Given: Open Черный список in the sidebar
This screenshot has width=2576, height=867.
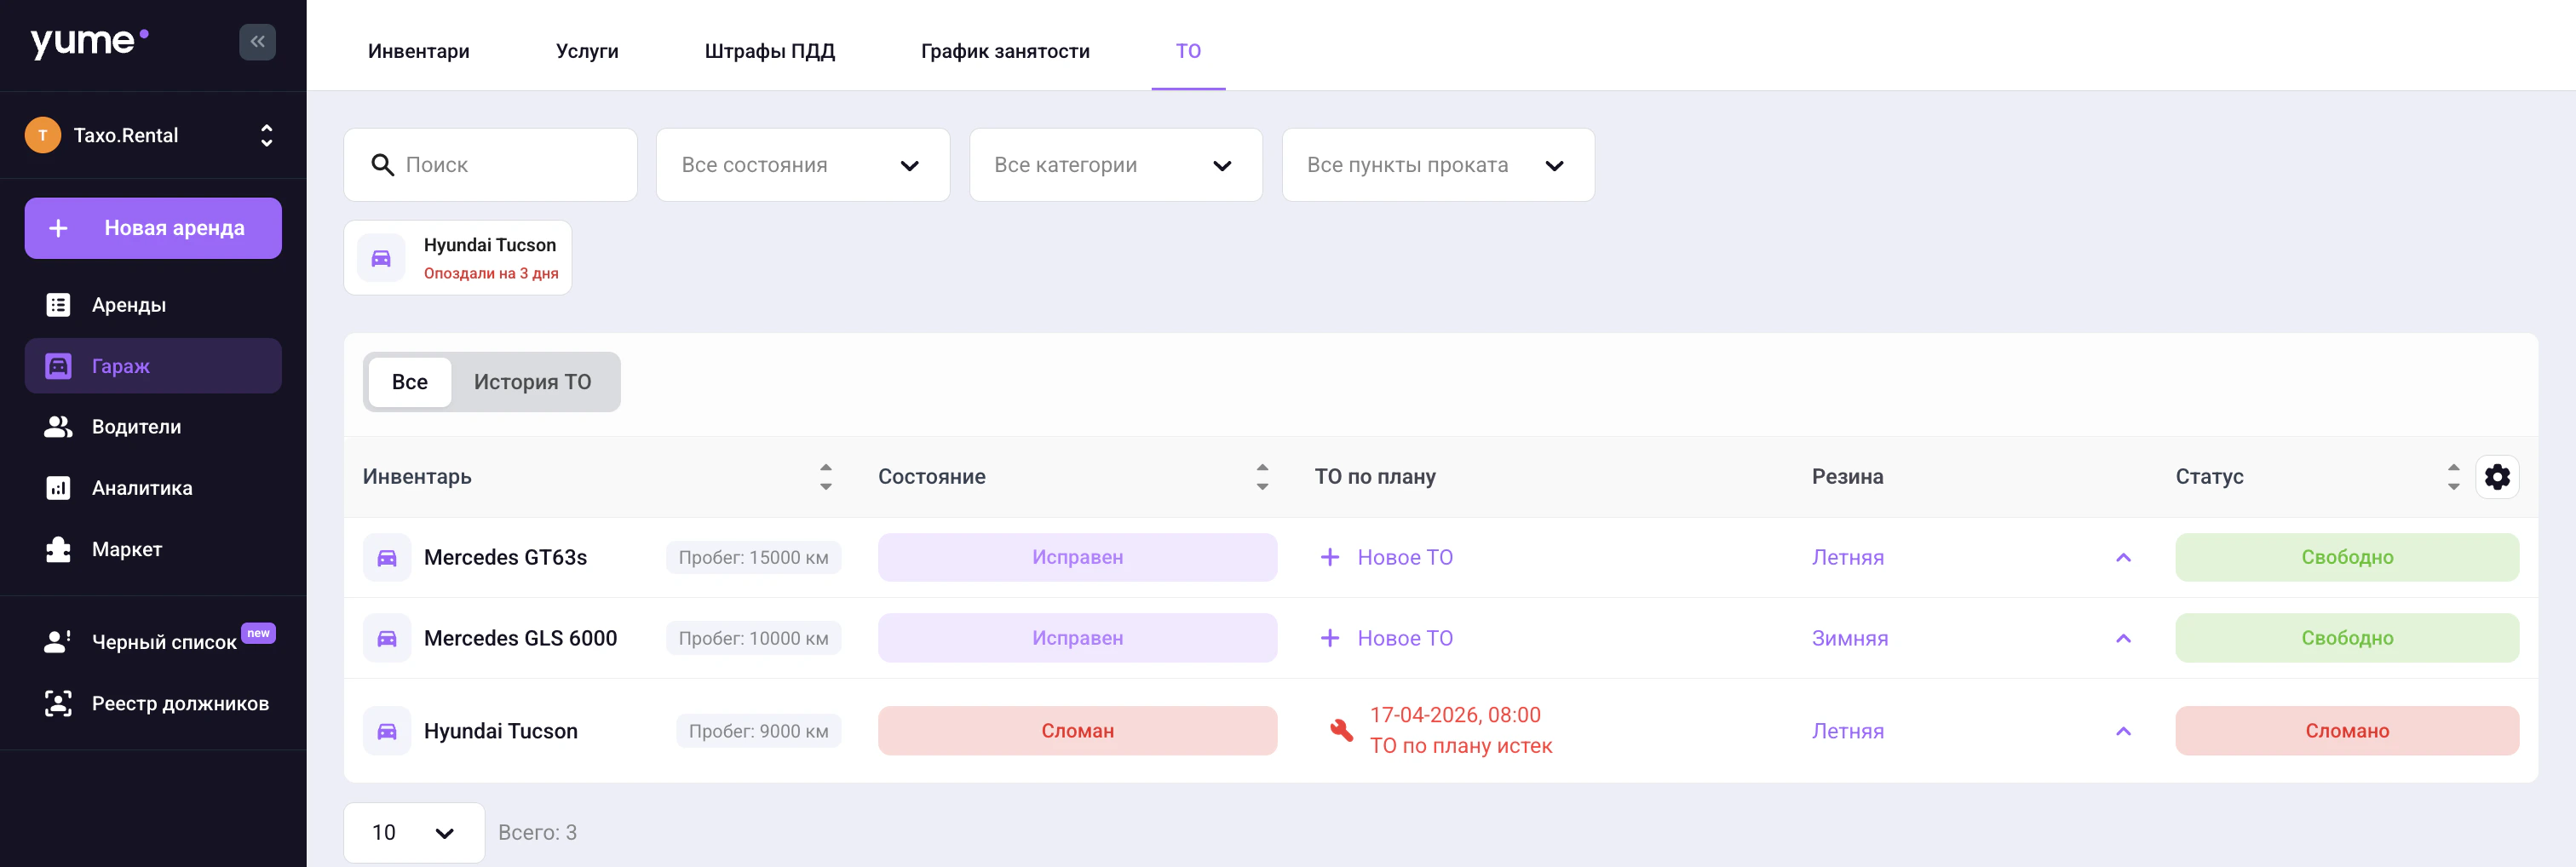Looking at the screenshot, I should pos(153,642).
